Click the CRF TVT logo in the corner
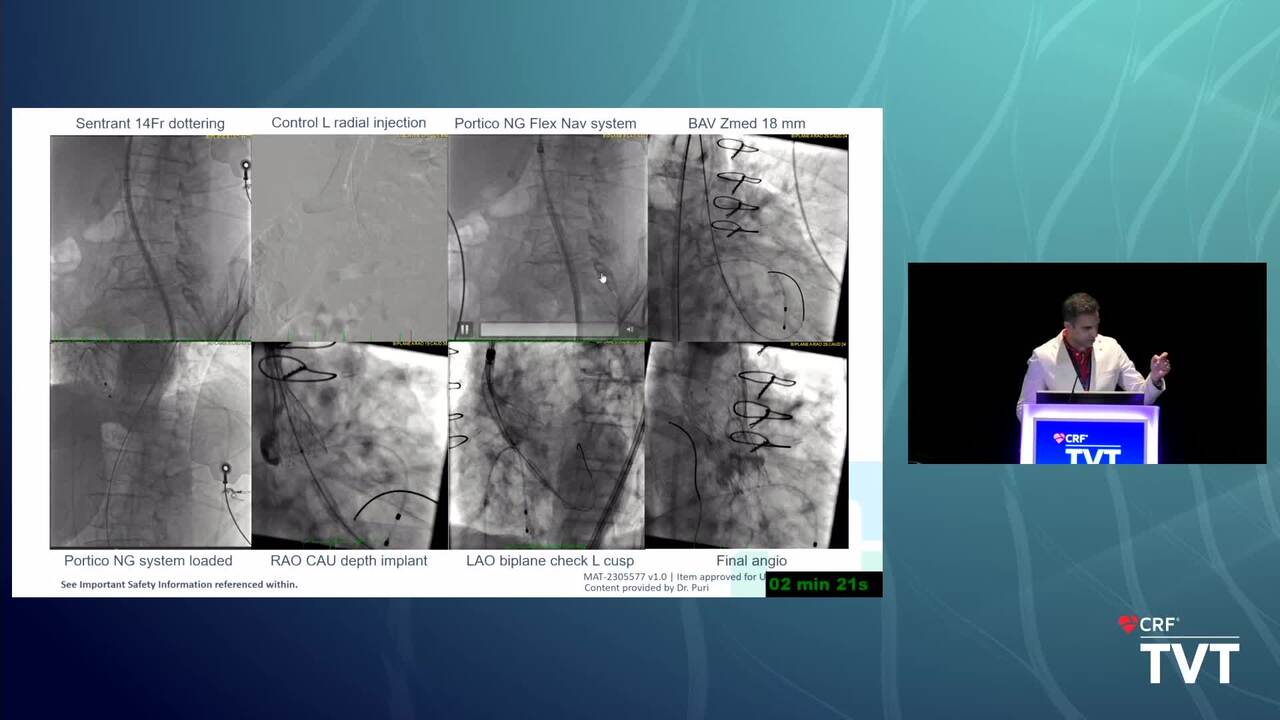The height and width of the screenshot is (720, 1280). tap(1178, 650)
